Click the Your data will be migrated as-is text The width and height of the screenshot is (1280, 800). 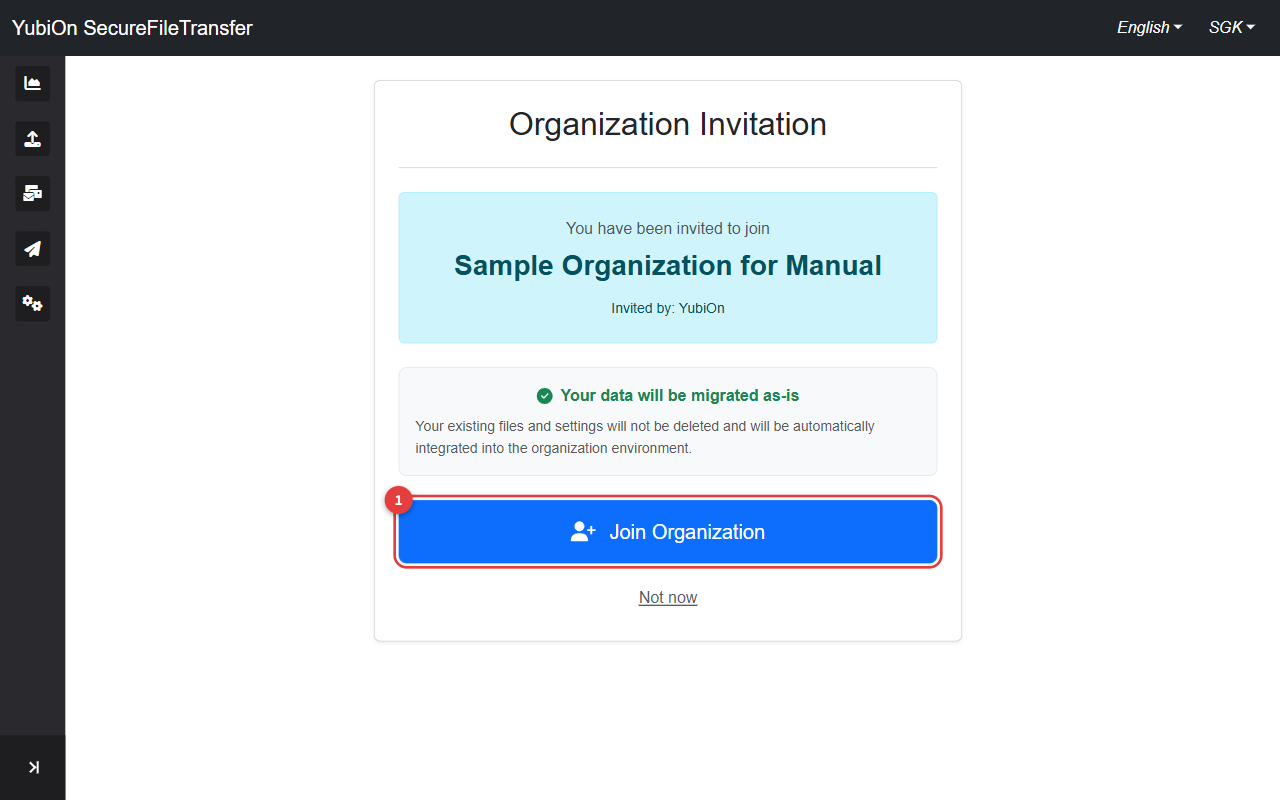coord(680,396)
